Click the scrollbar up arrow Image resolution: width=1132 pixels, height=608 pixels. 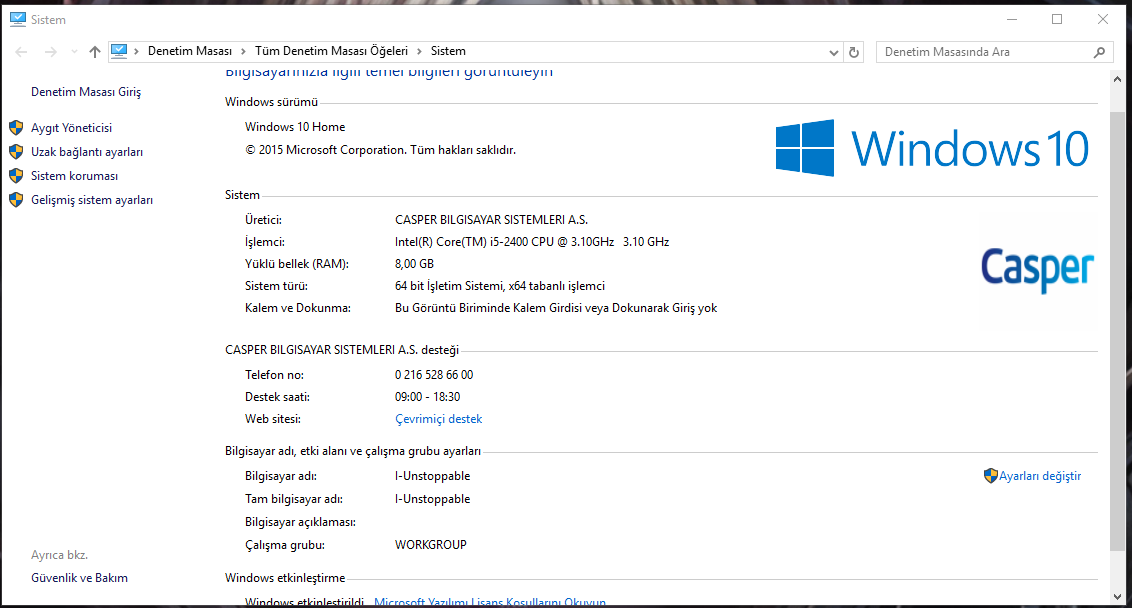tap(1117, 79)
